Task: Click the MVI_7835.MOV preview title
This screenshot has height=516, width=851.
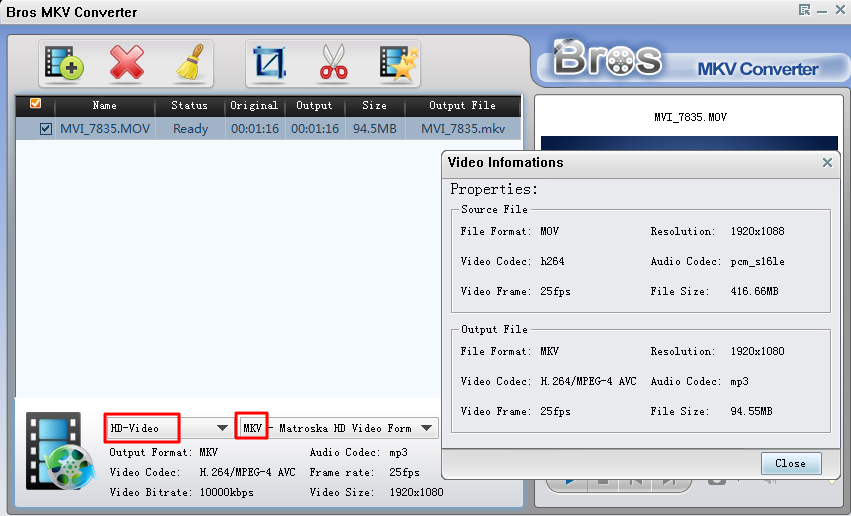Action: pyautogui.click(x=690, y=117)
